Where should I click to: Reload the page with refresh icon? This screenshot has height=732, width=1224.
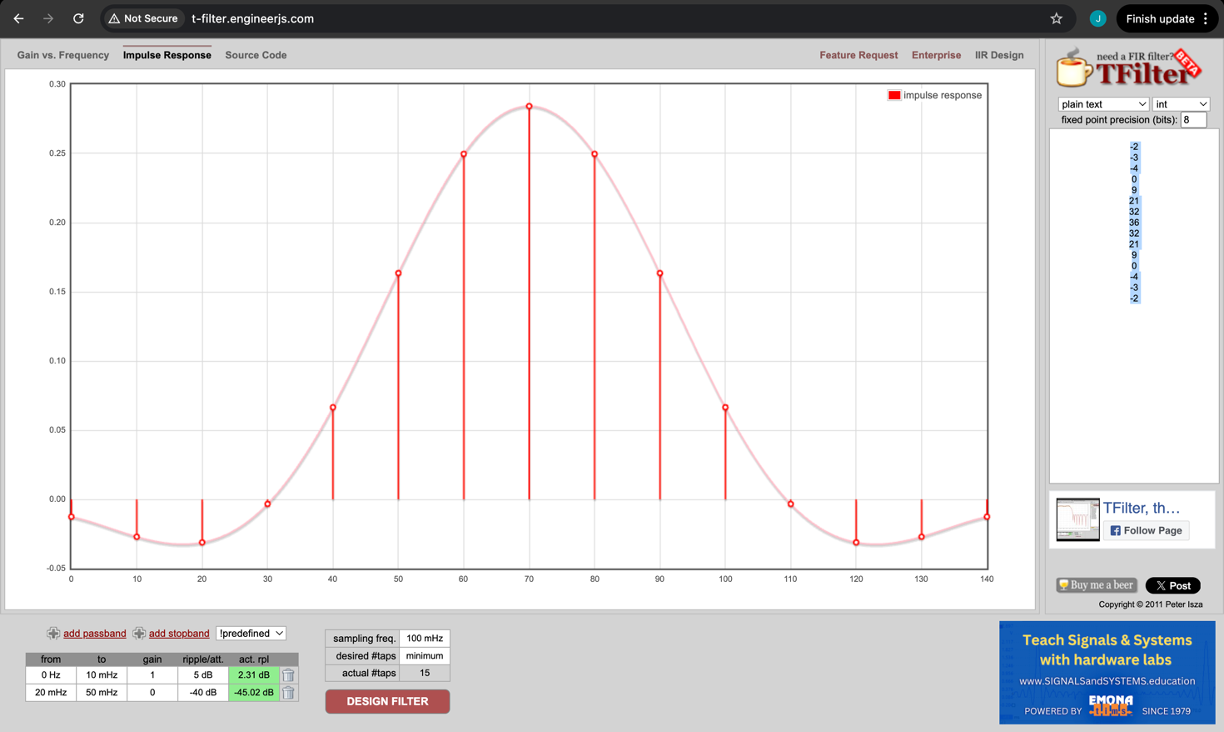(x=78, y=19)
